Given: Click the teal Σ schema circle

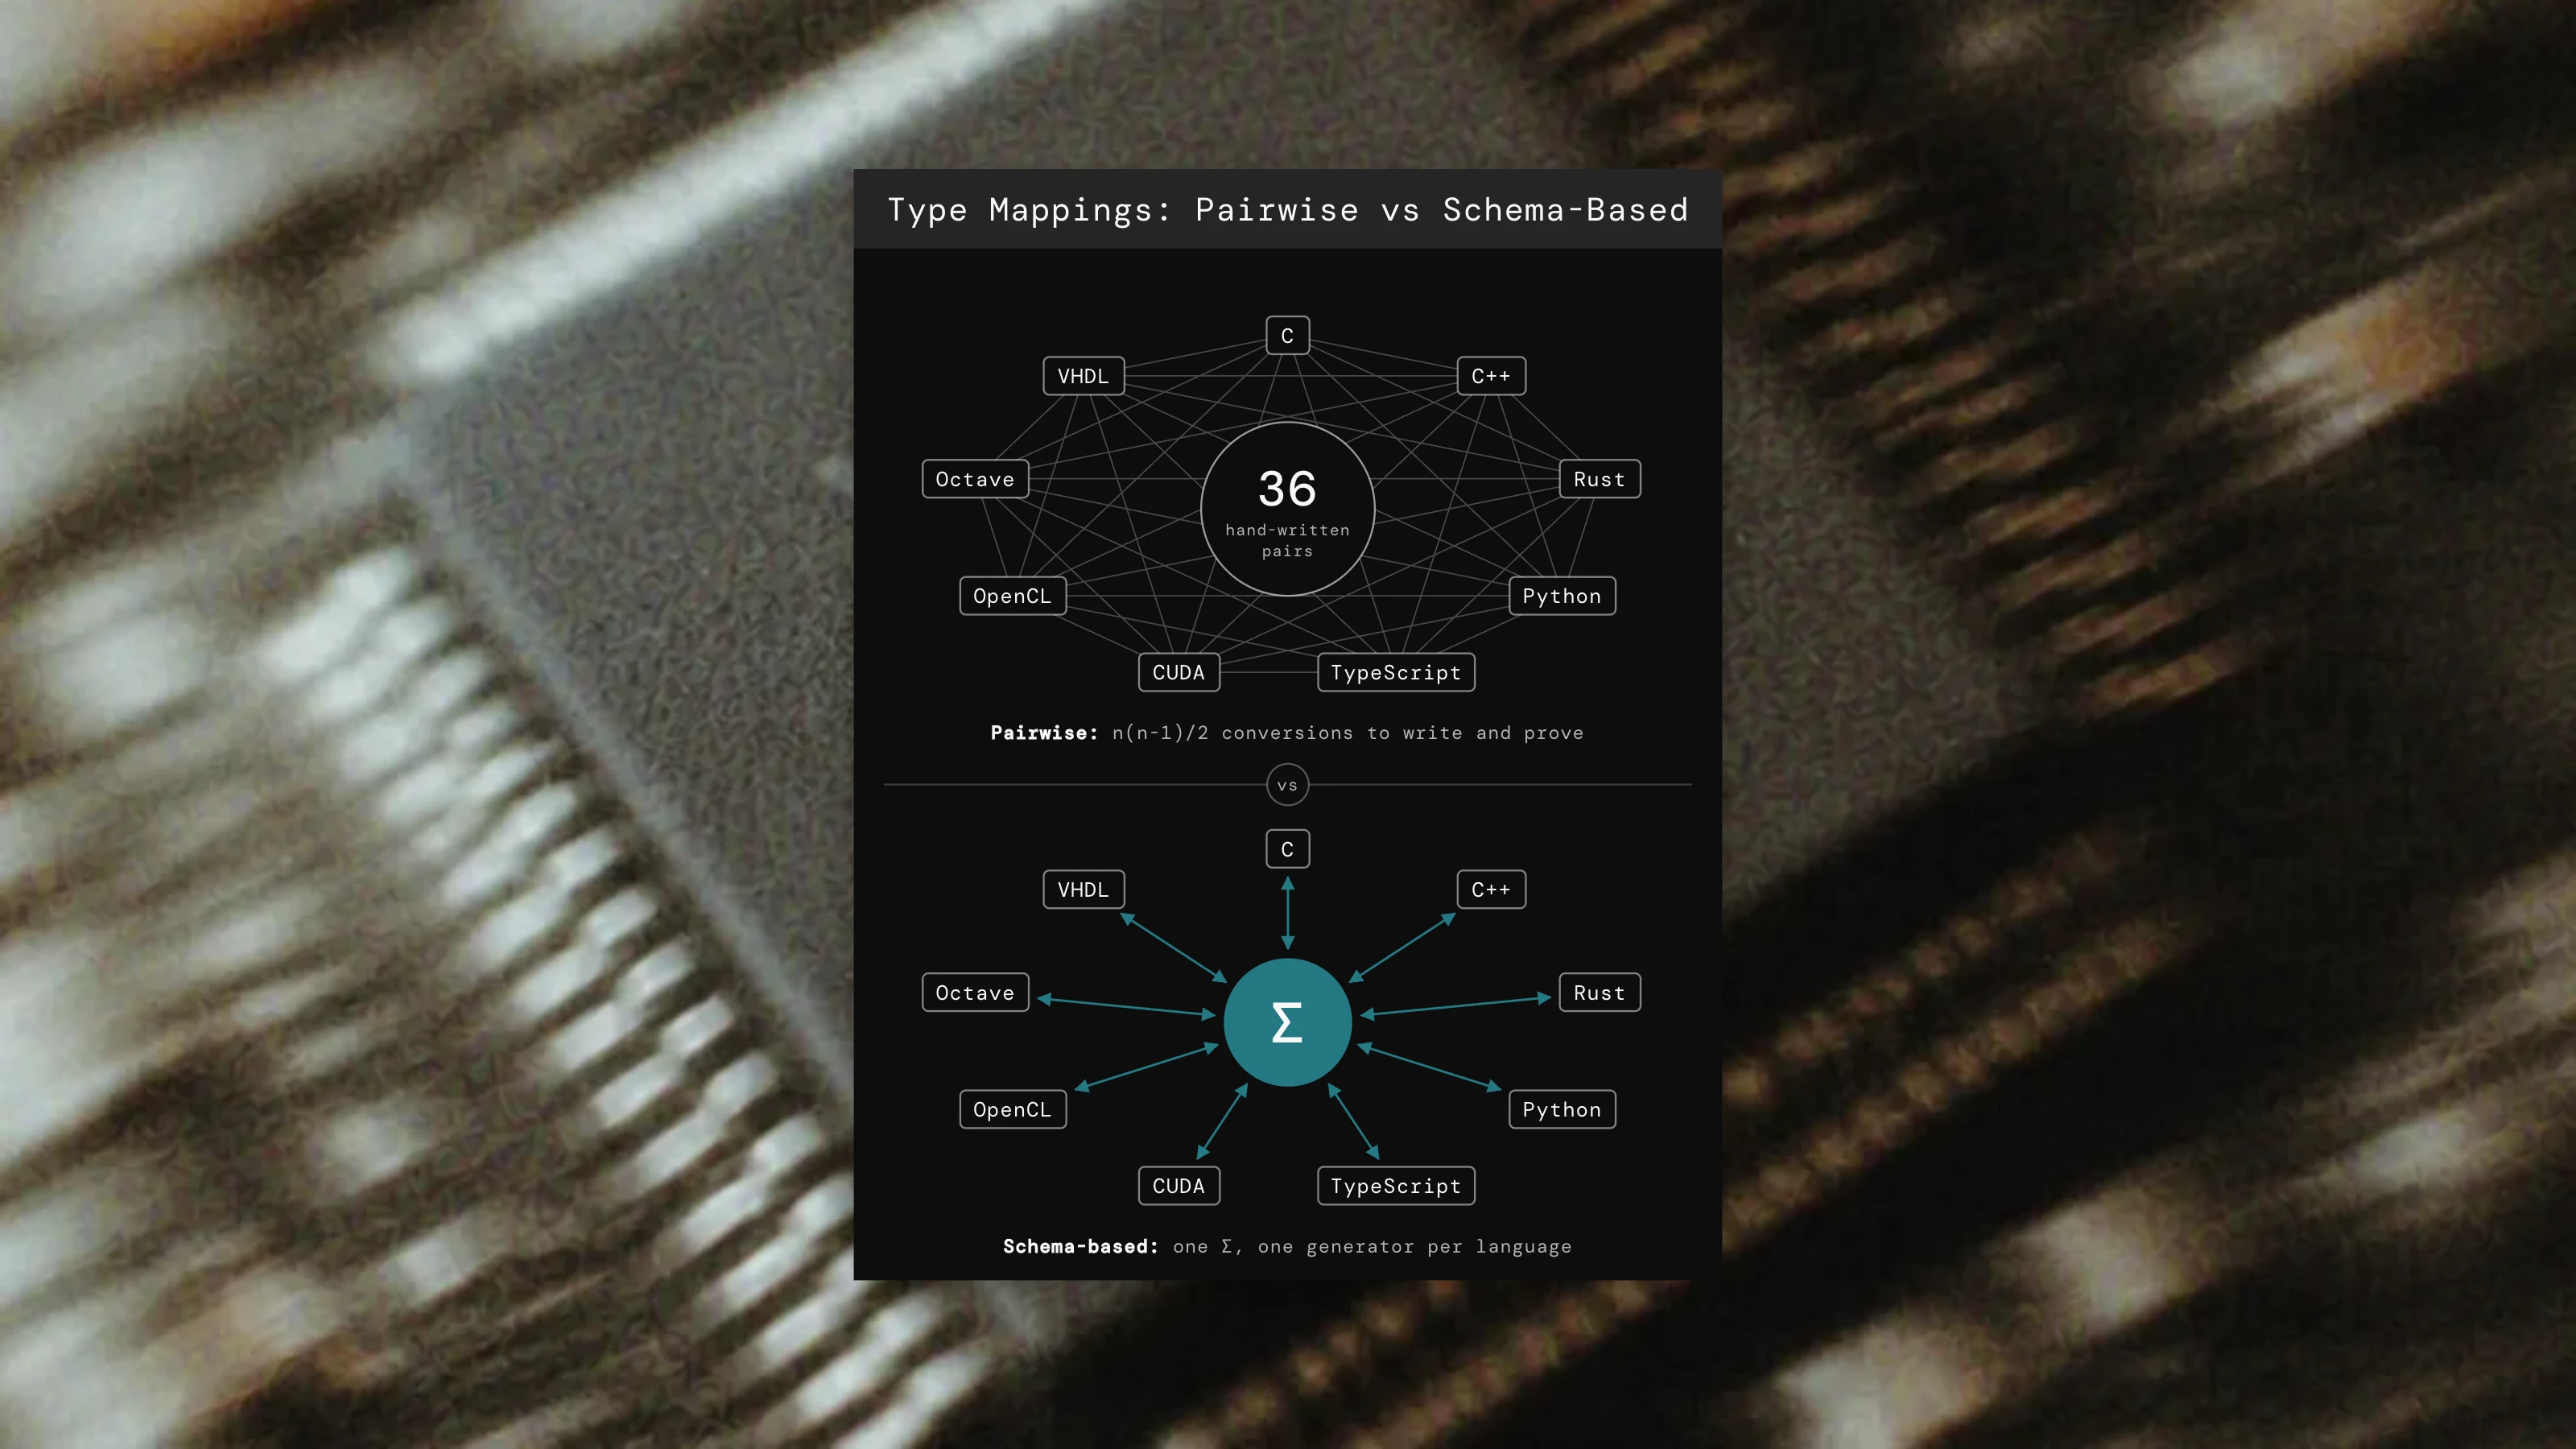Looking at the screenshot, I should pos(1287,1022).
